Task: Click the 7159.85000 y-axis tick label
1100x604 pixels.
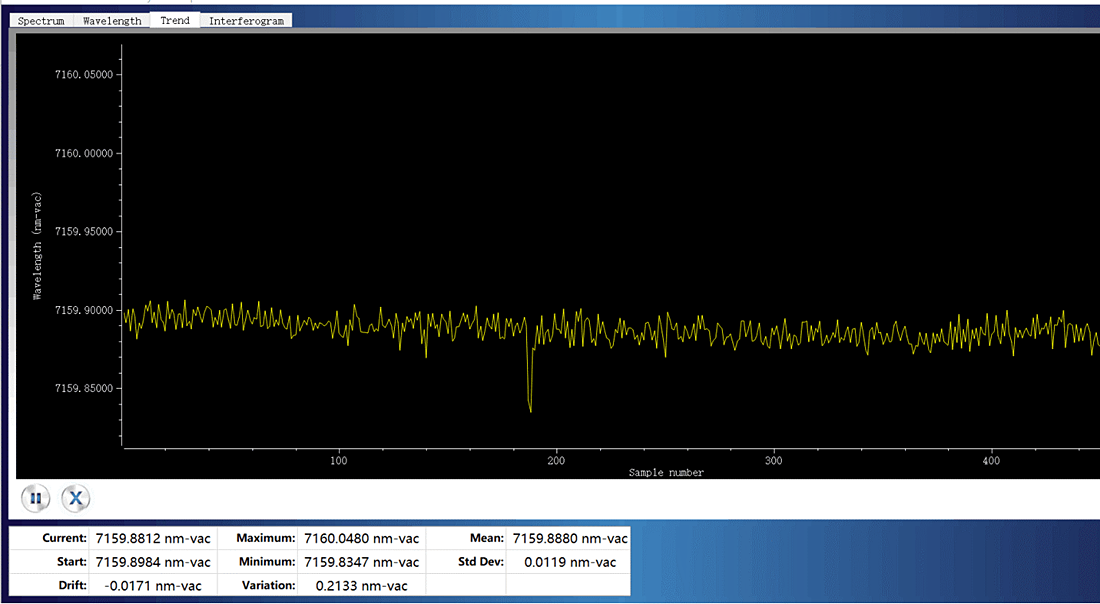Action: tap(83, 389)
